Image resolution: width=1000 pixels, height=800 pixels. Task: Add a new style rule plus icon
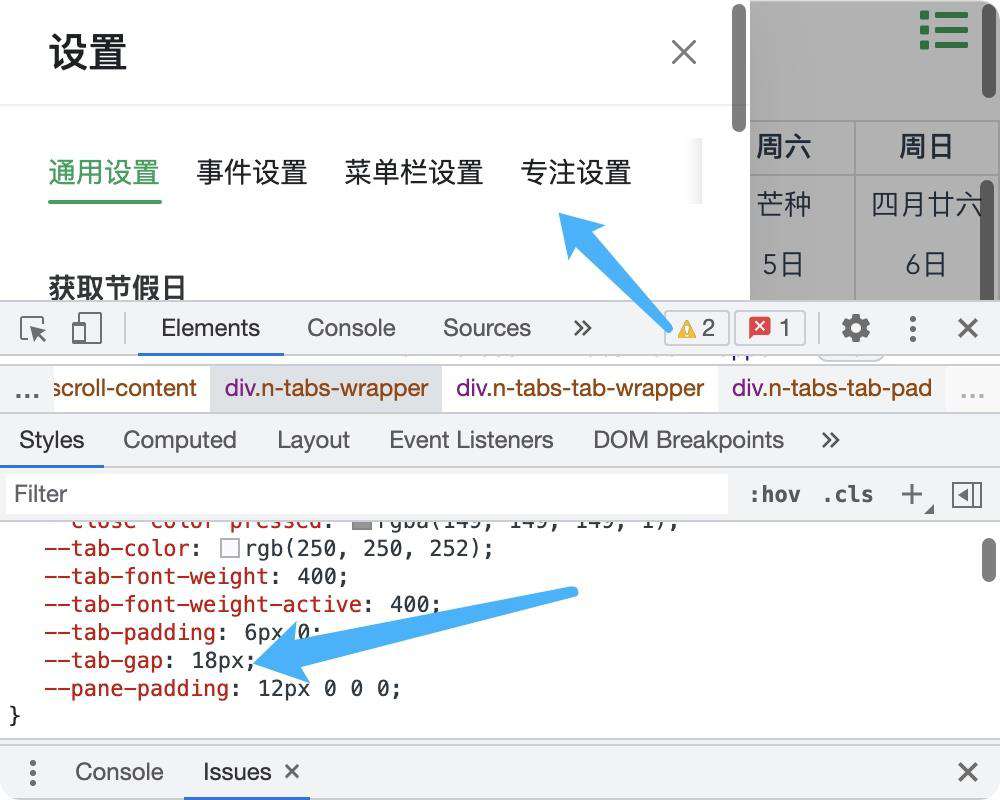point(913,494)
